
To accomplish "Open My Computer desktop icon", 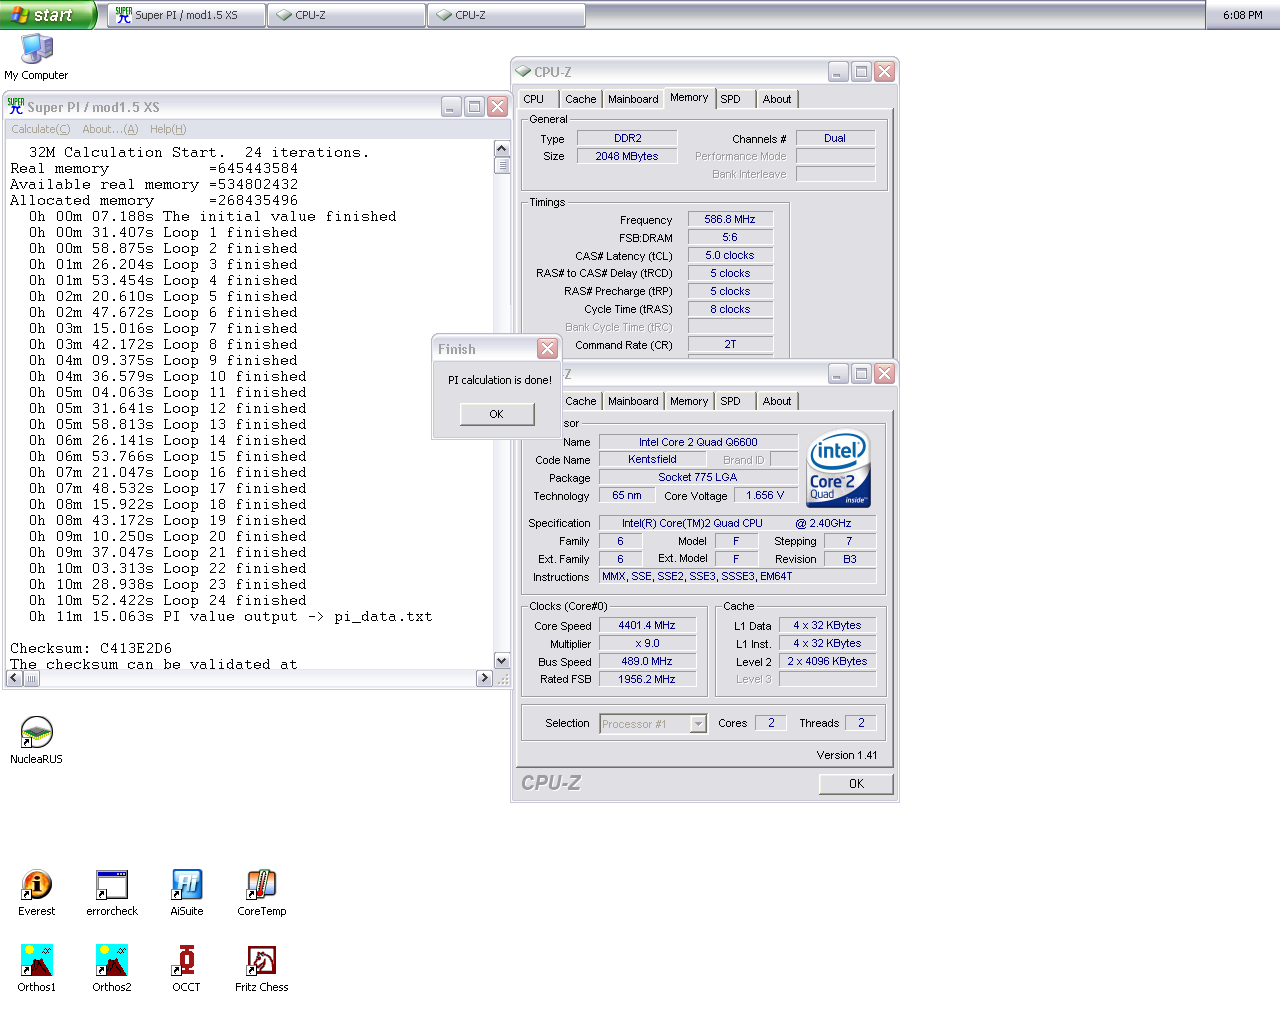I will pyautogui.click(x=37, y=57).
